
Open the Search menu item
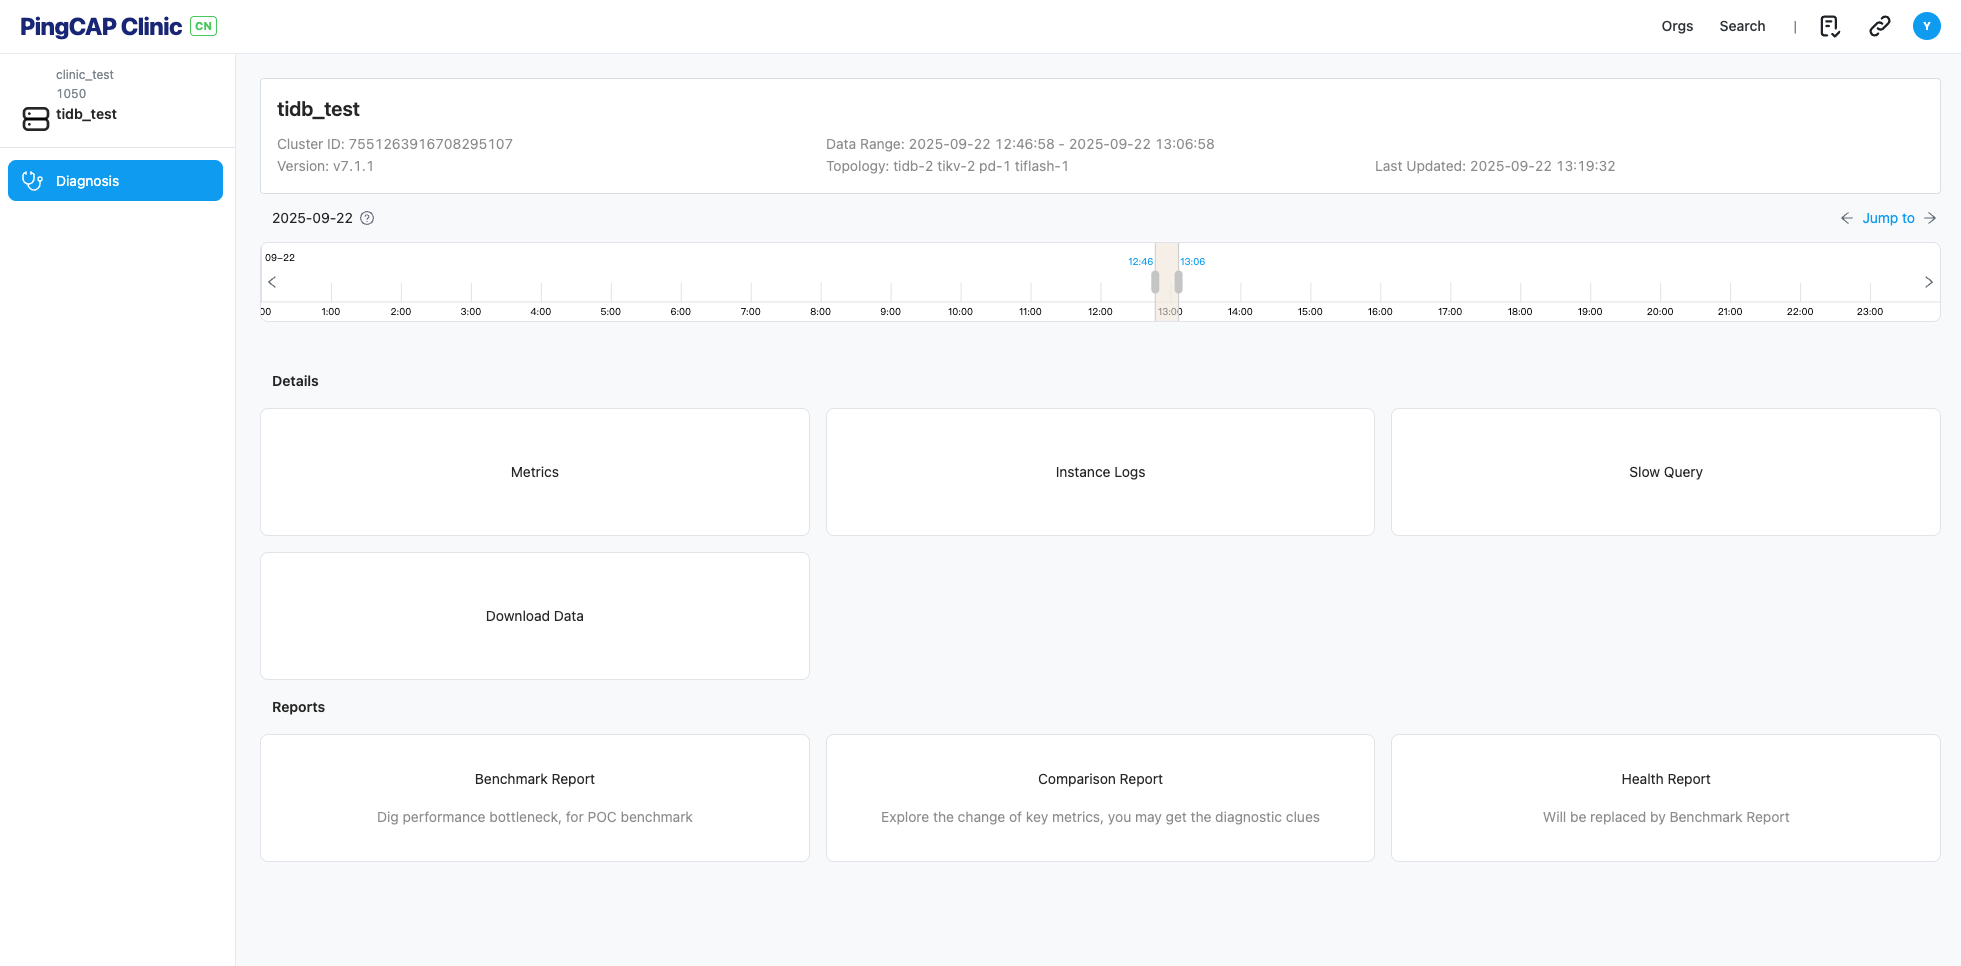pos(1742,27)
